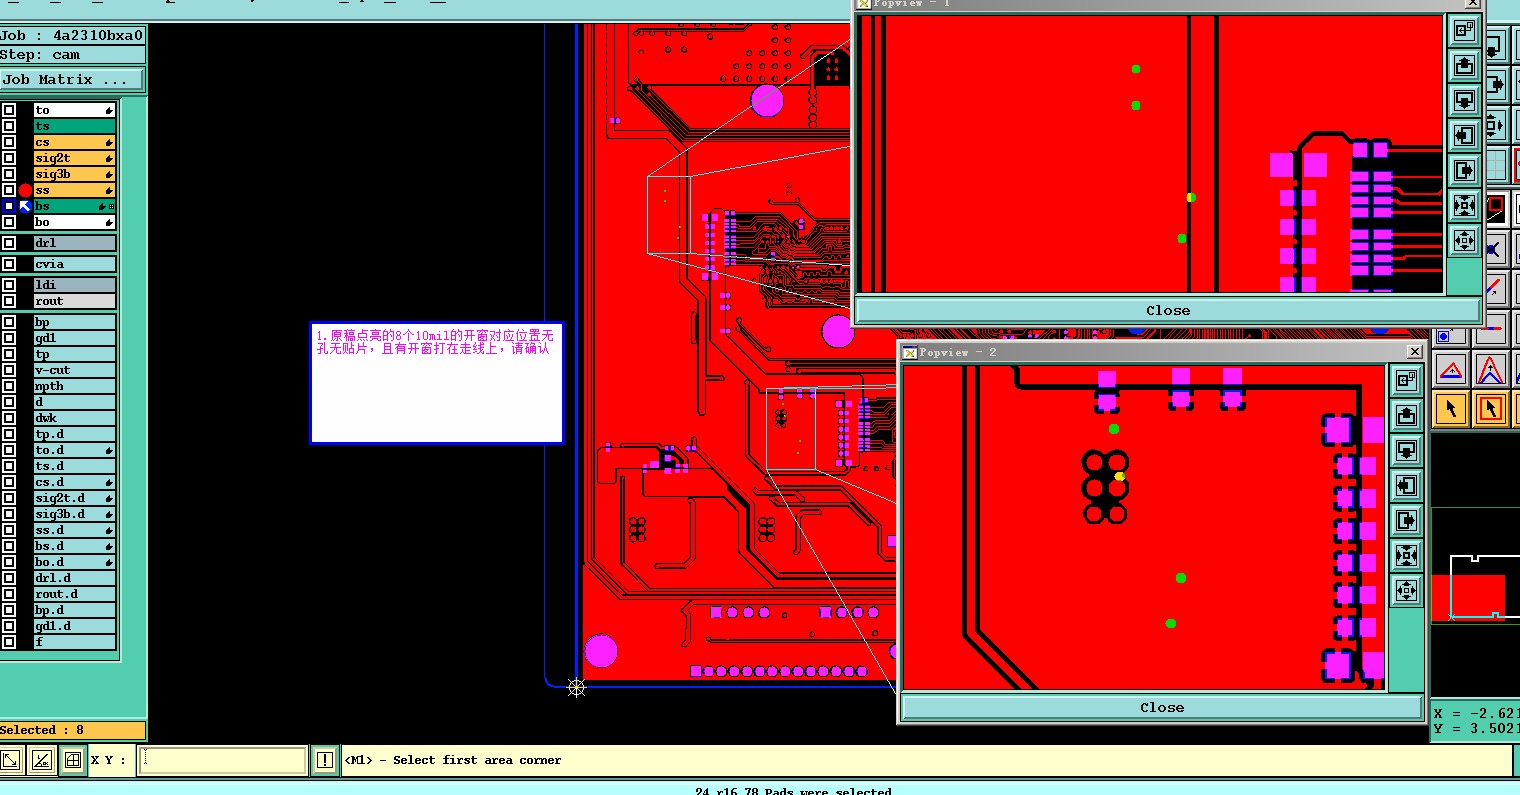Select the 'rout.d' layer row
Image resolution: width=1520 pixels, height=795 pixels.
pyautogui.click(x=75, y=594)
